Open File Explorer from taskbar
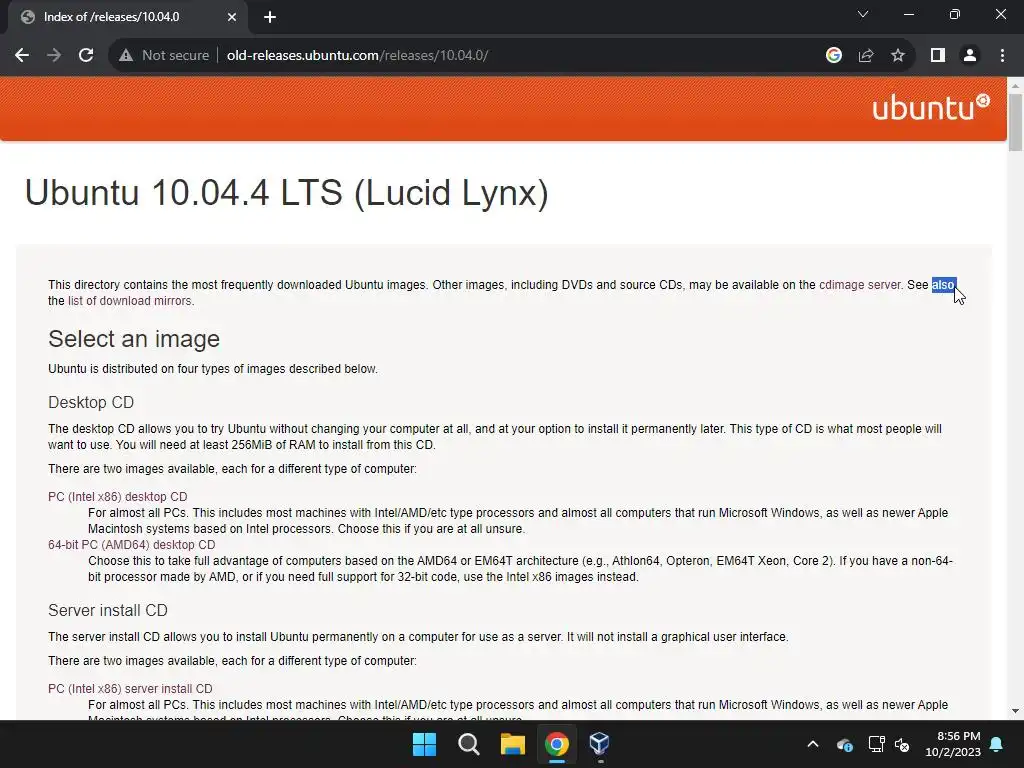 coord(513,744)
